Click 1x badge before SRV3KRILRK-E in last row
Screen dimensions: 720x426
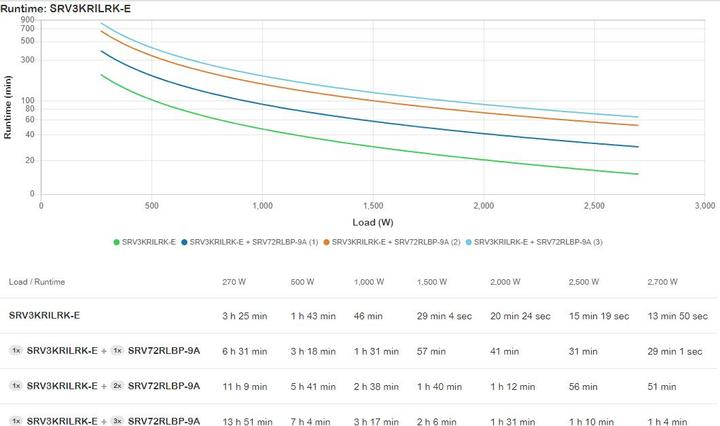[16, 420]
